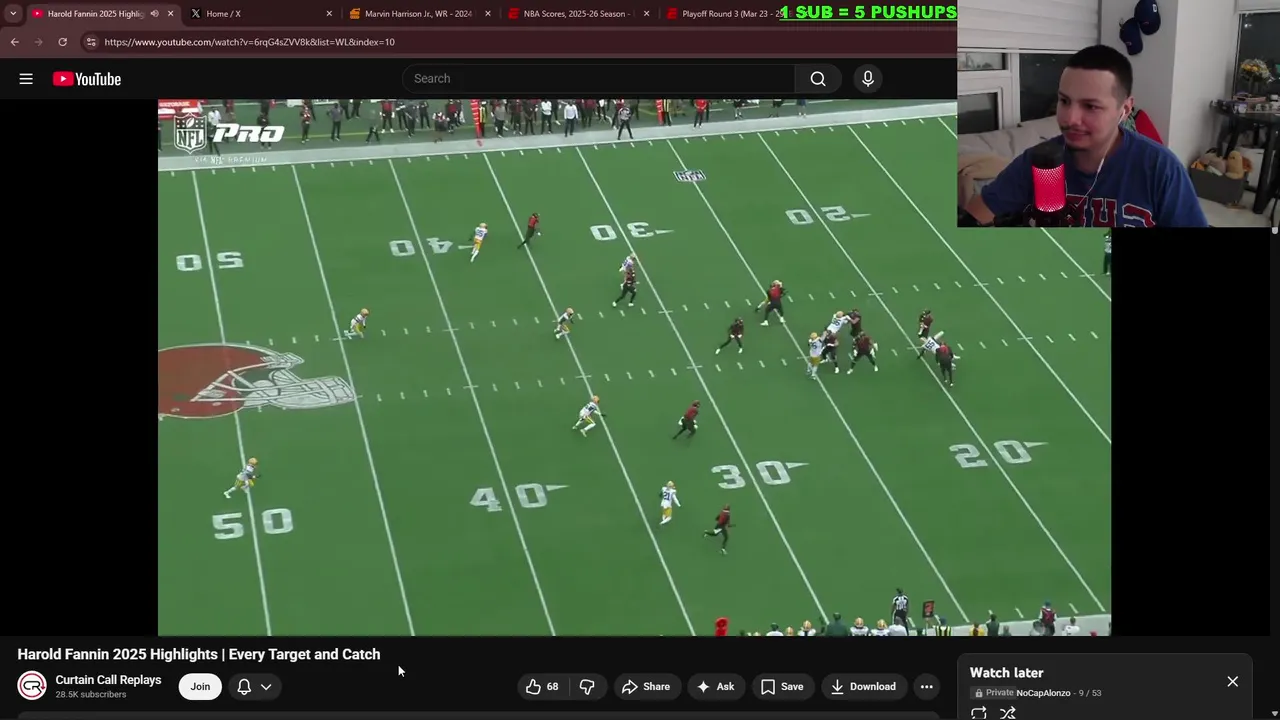1280x720 pixels.
Task: Click the Ask AI sparkle button
Action: click(x=716, y=686)
